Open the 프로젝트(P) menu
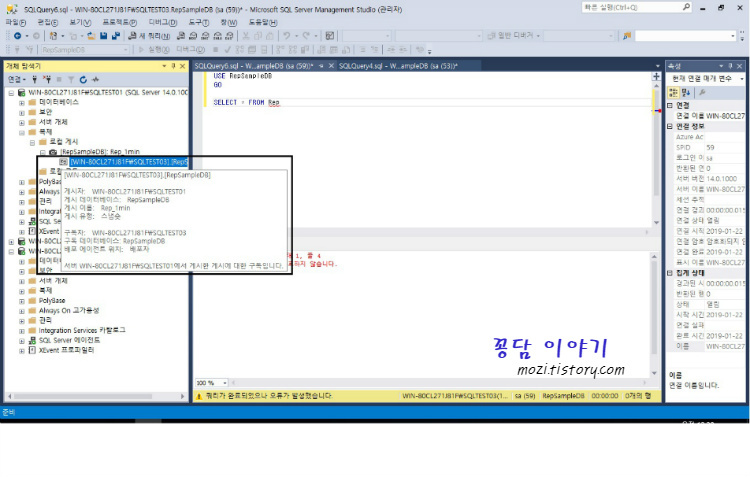Screen dimensions: 750x477 click(120, 22)
